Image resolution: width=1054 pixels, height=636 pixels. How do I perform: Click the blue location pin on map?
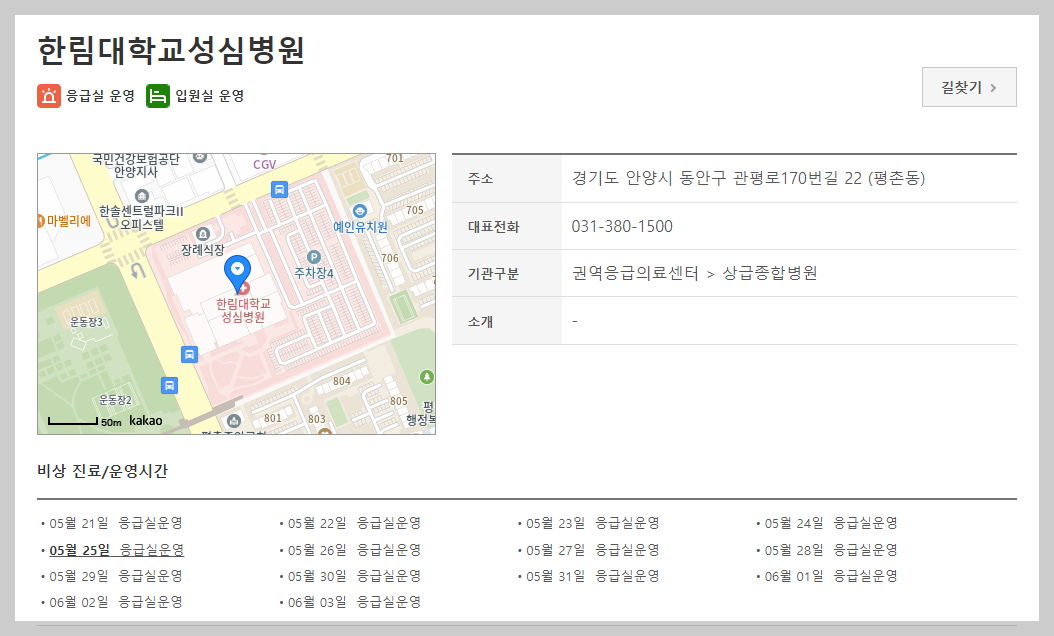point(237,274)
